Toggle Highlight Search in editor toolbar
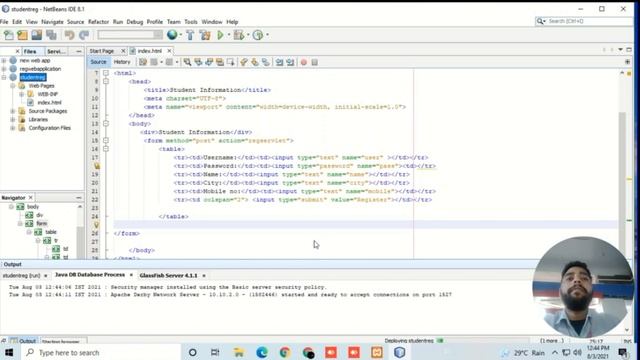640x360 pixels. pos(220,62)
